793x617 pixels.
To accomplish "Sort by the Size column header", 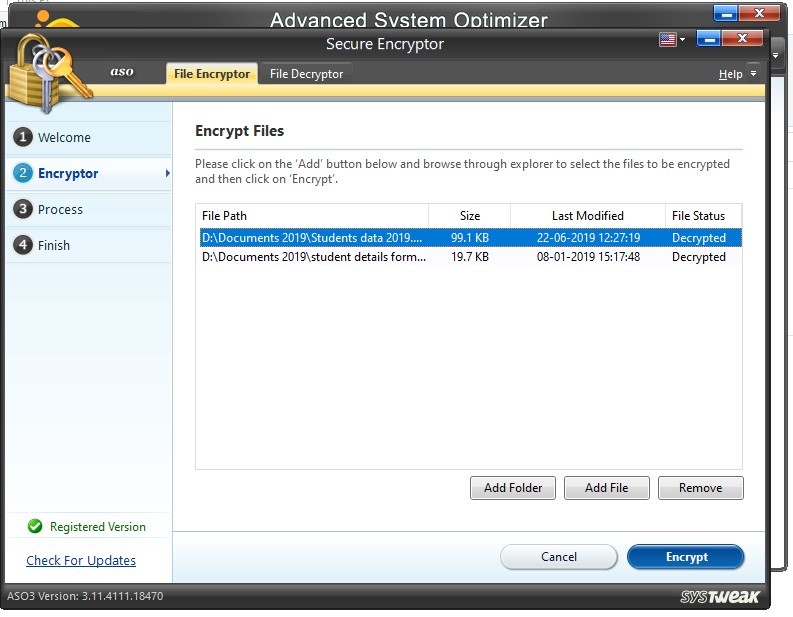I will coord(469,216).
